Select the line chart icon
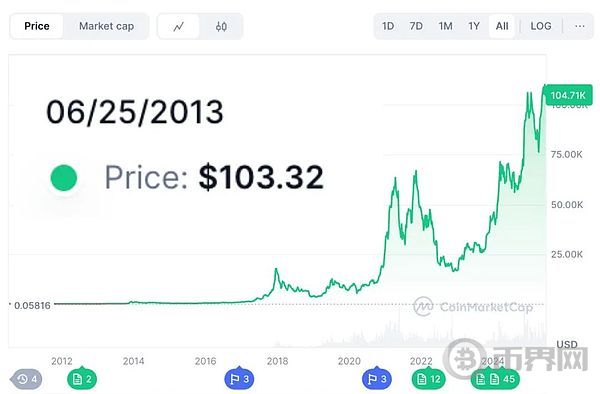600x394 pixels. coord(179,26)
